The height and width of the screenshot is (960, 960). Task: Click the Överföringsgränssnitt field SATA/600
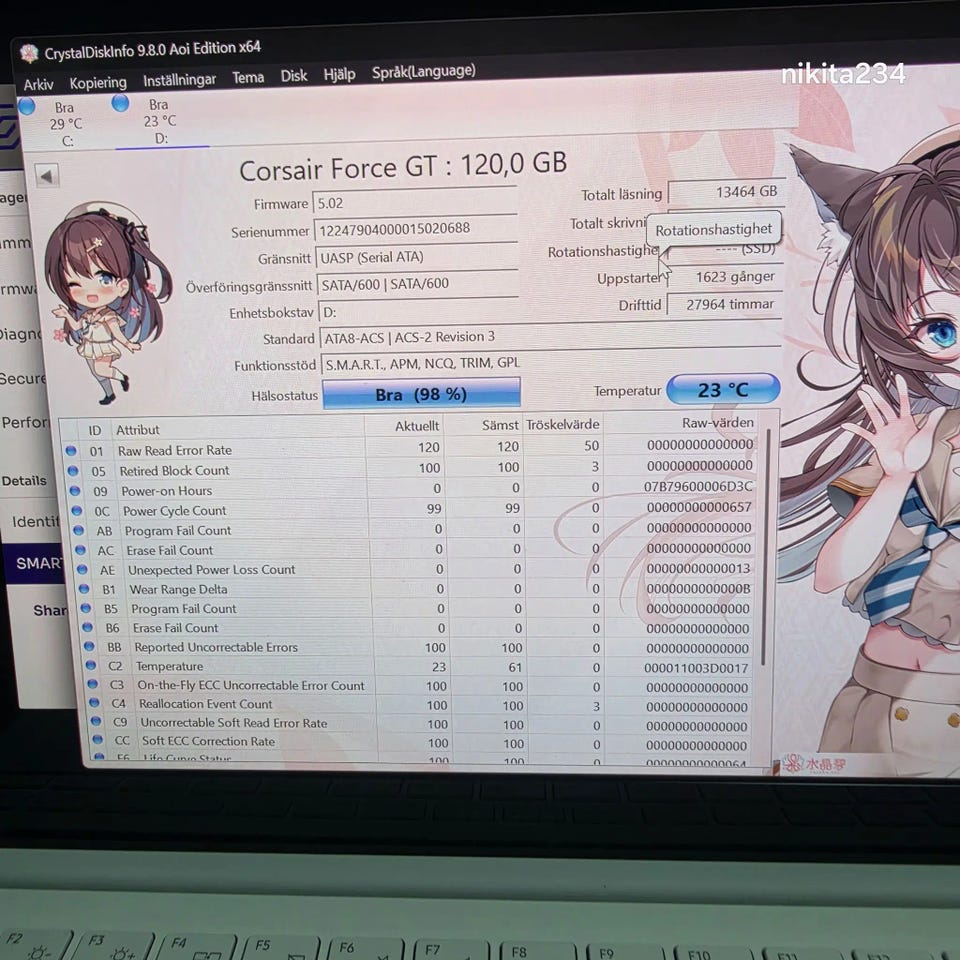419,284
